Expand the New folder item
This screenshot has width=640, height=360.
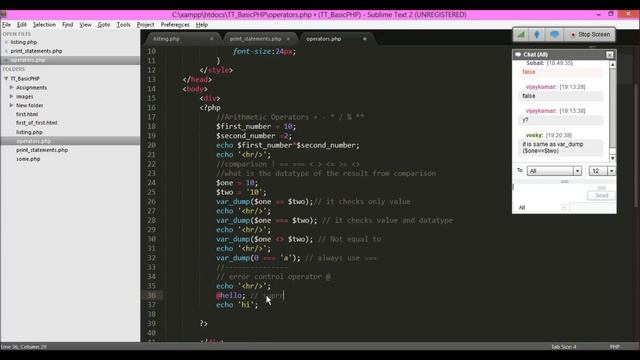click(11, 105)
